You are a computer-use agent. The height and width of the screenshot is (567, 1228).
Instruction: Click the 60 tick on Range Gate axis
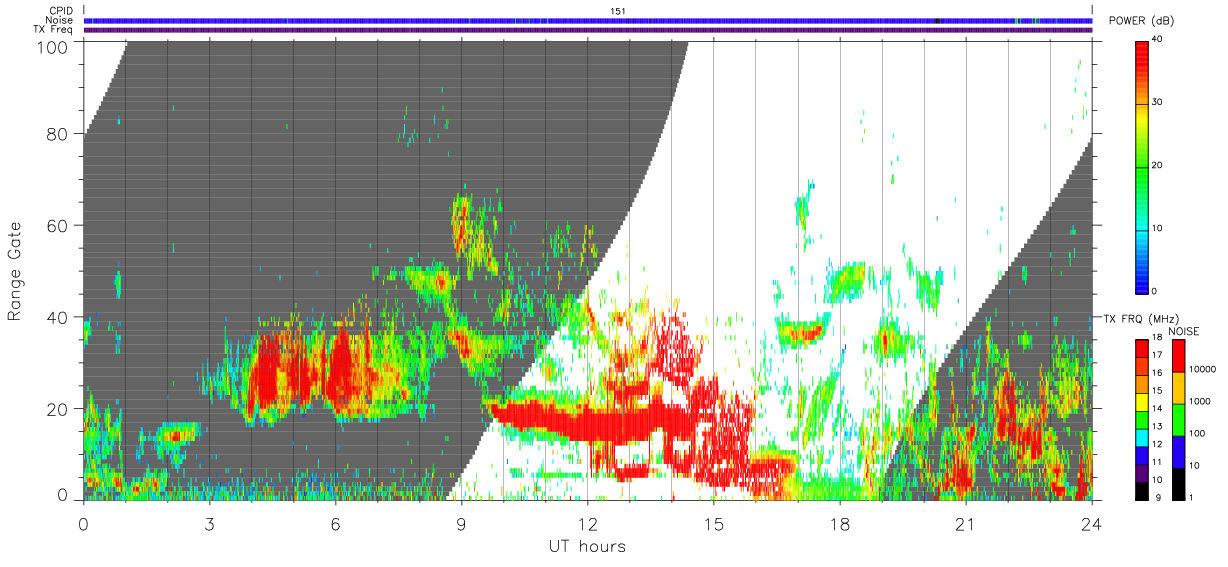point(58,225)
